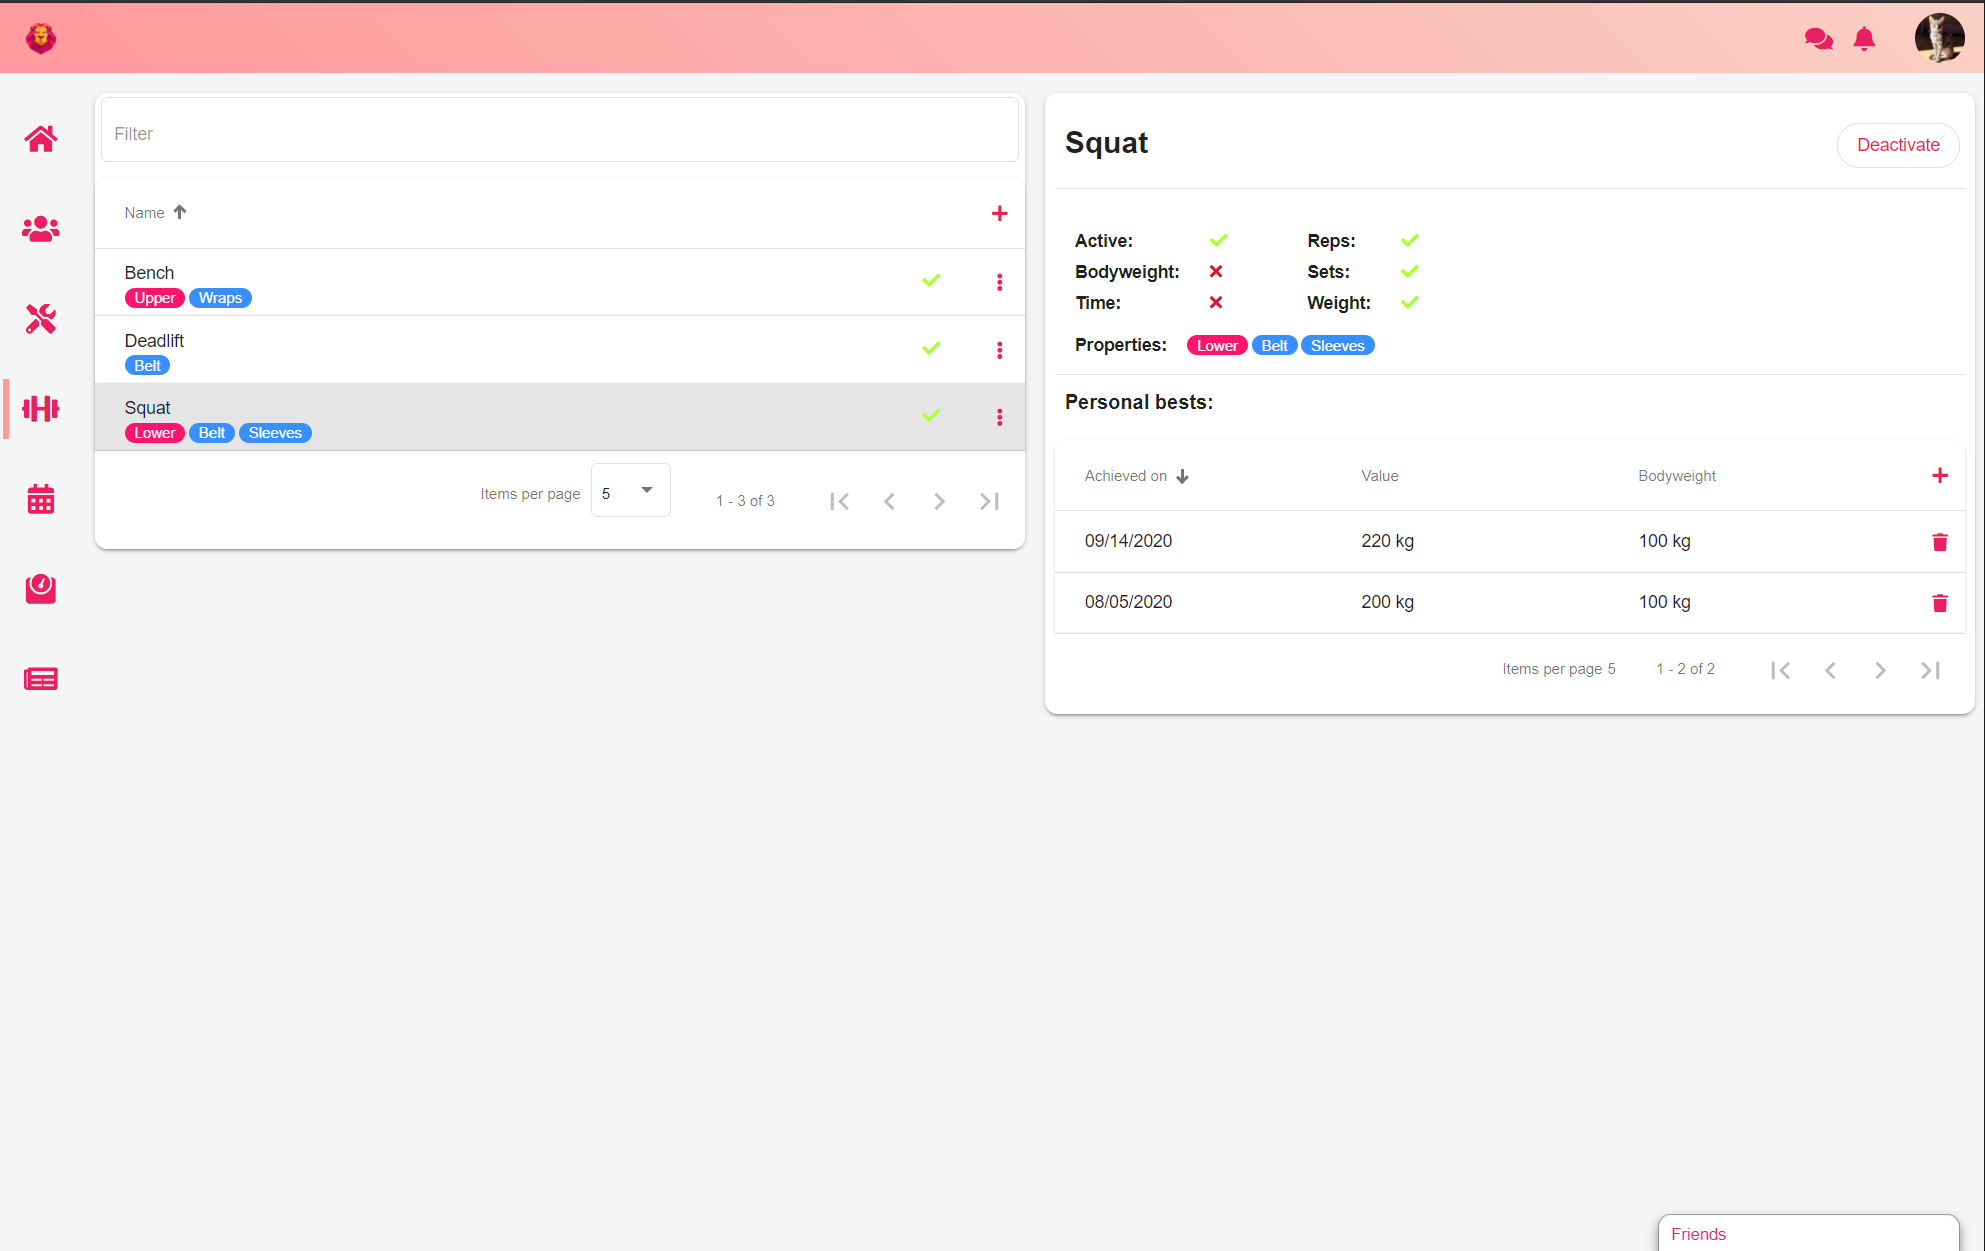Open the notifications bell
Screen dimensions: 1985x1251
(1864, 39)
